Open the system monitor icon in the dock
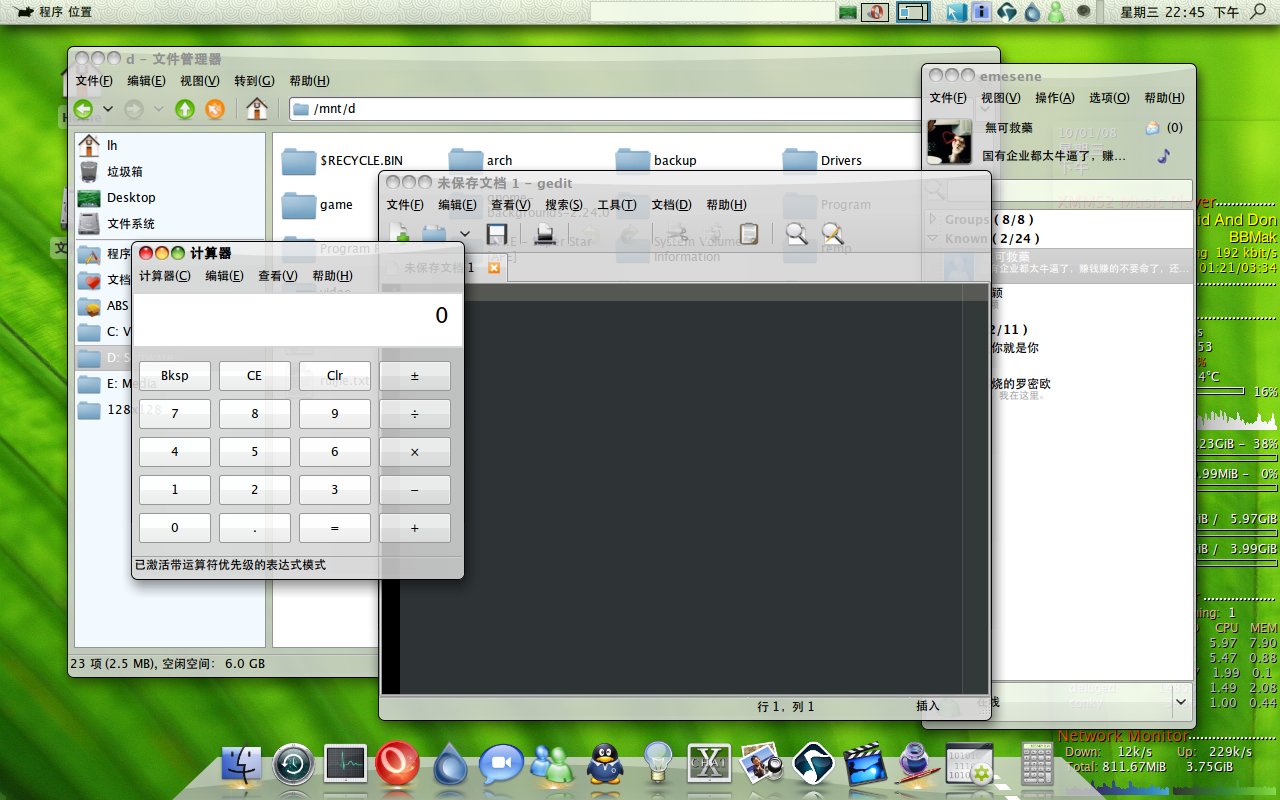Screen dimensions: 1280x800 click(346, 764)
